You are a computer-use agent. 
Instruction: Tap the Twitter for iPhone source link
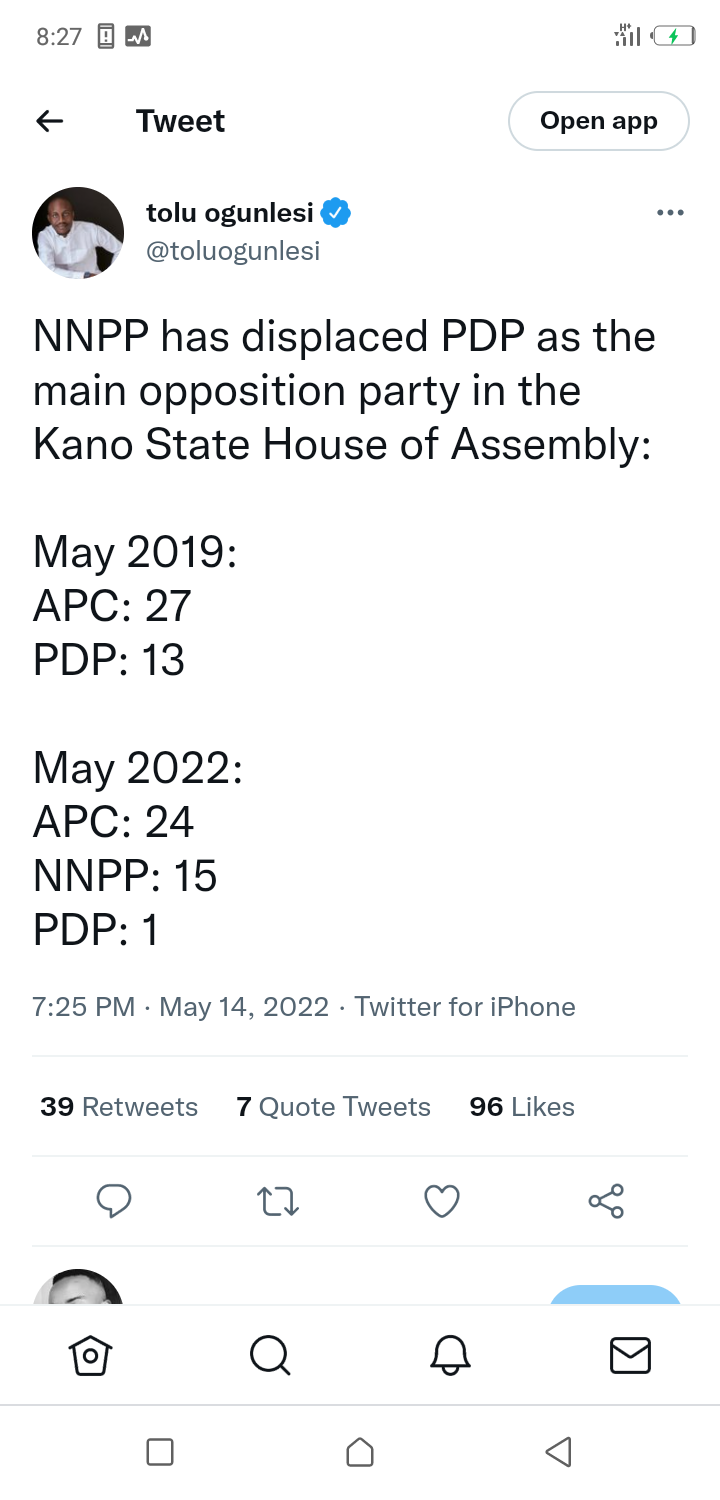[x=465, y=1006]
